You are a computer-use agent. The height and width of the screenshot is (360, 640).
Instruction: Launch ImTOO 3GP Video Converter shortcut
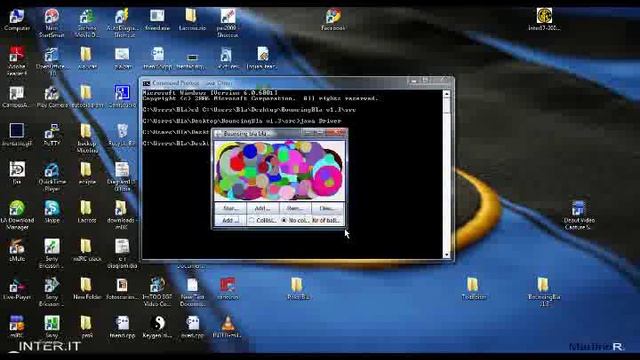pyautogui.click(x=157, y=292)
